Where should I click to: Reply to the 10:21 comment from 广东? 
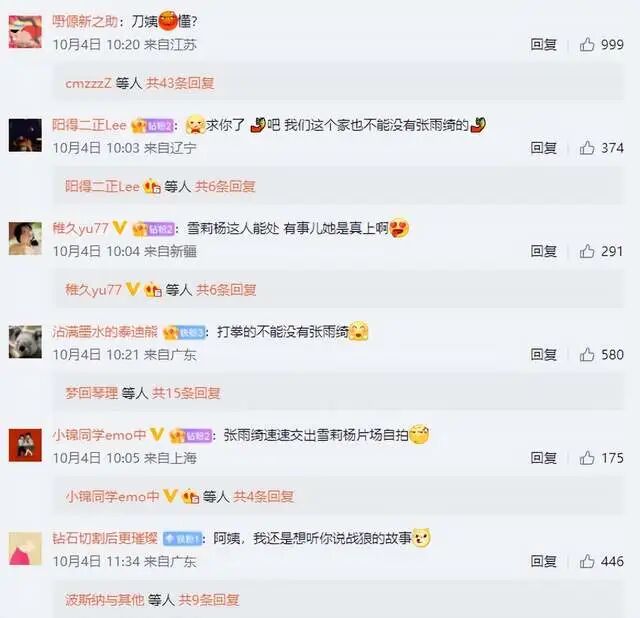[x=543, y=354]
